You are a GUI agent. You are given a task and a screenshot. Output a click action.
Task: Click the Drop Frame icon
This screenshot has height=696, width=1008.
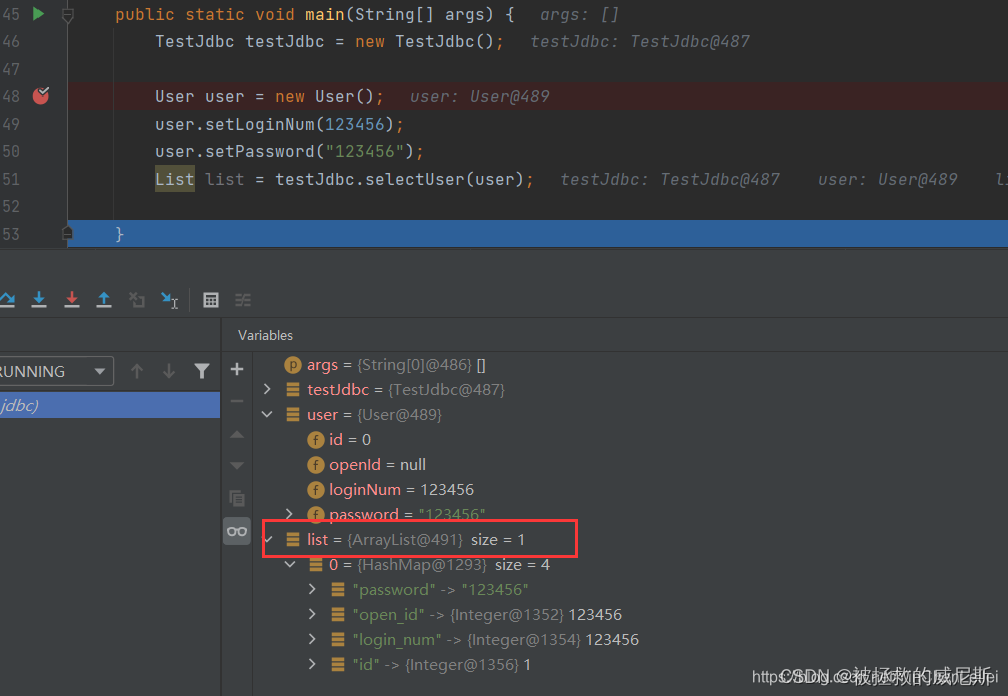[x=136, y=299]
